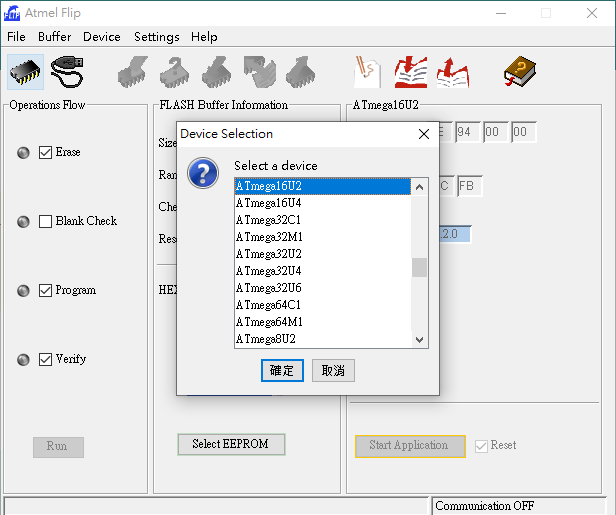Click the device list scroll down arrow
The image size is (616, 515).
[419, 339]
